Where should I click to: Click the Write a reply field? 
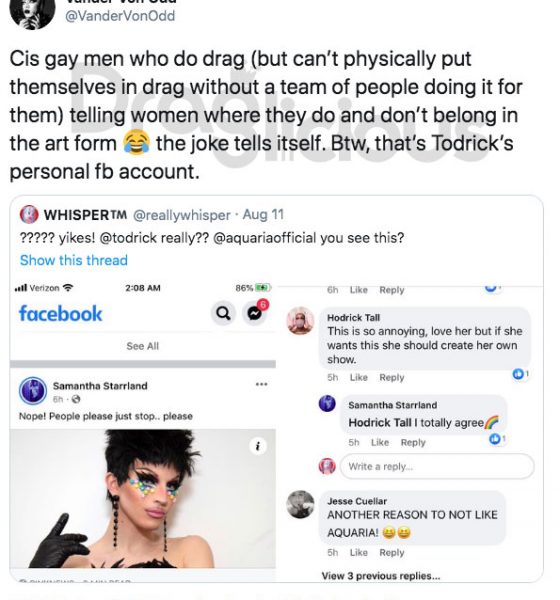tap(437, 466)
